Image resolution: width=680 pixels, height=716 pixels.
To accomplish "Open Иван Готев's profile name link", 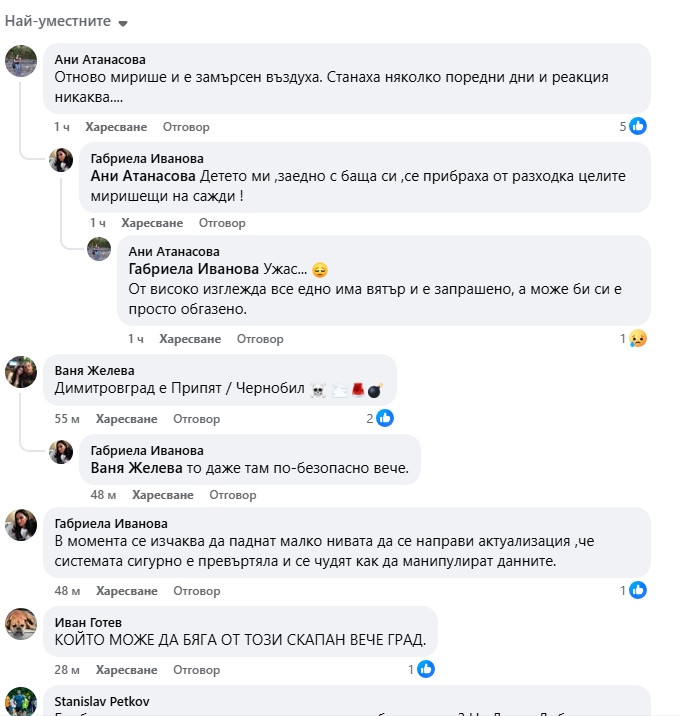I will (x=90, y=621).
